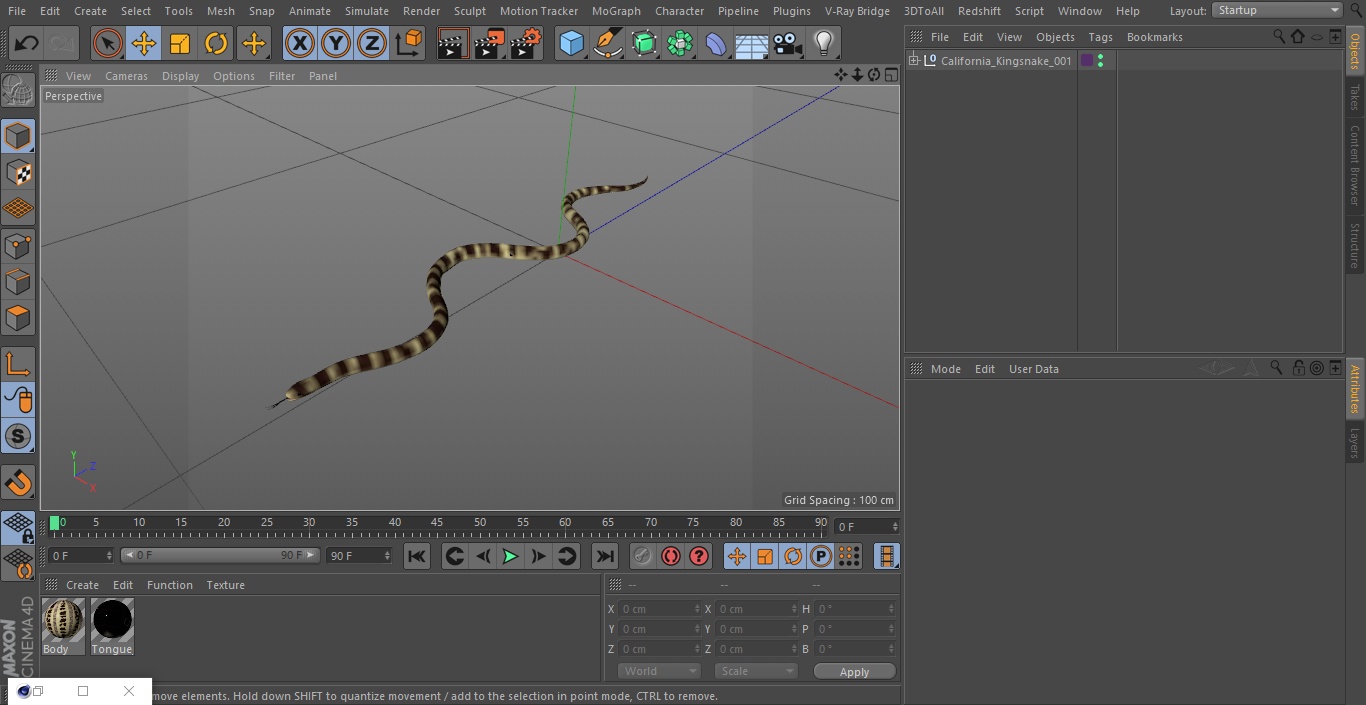1366x705 pixels.
Task: Toggle the coordinate system cube icon
Action: 409,43
